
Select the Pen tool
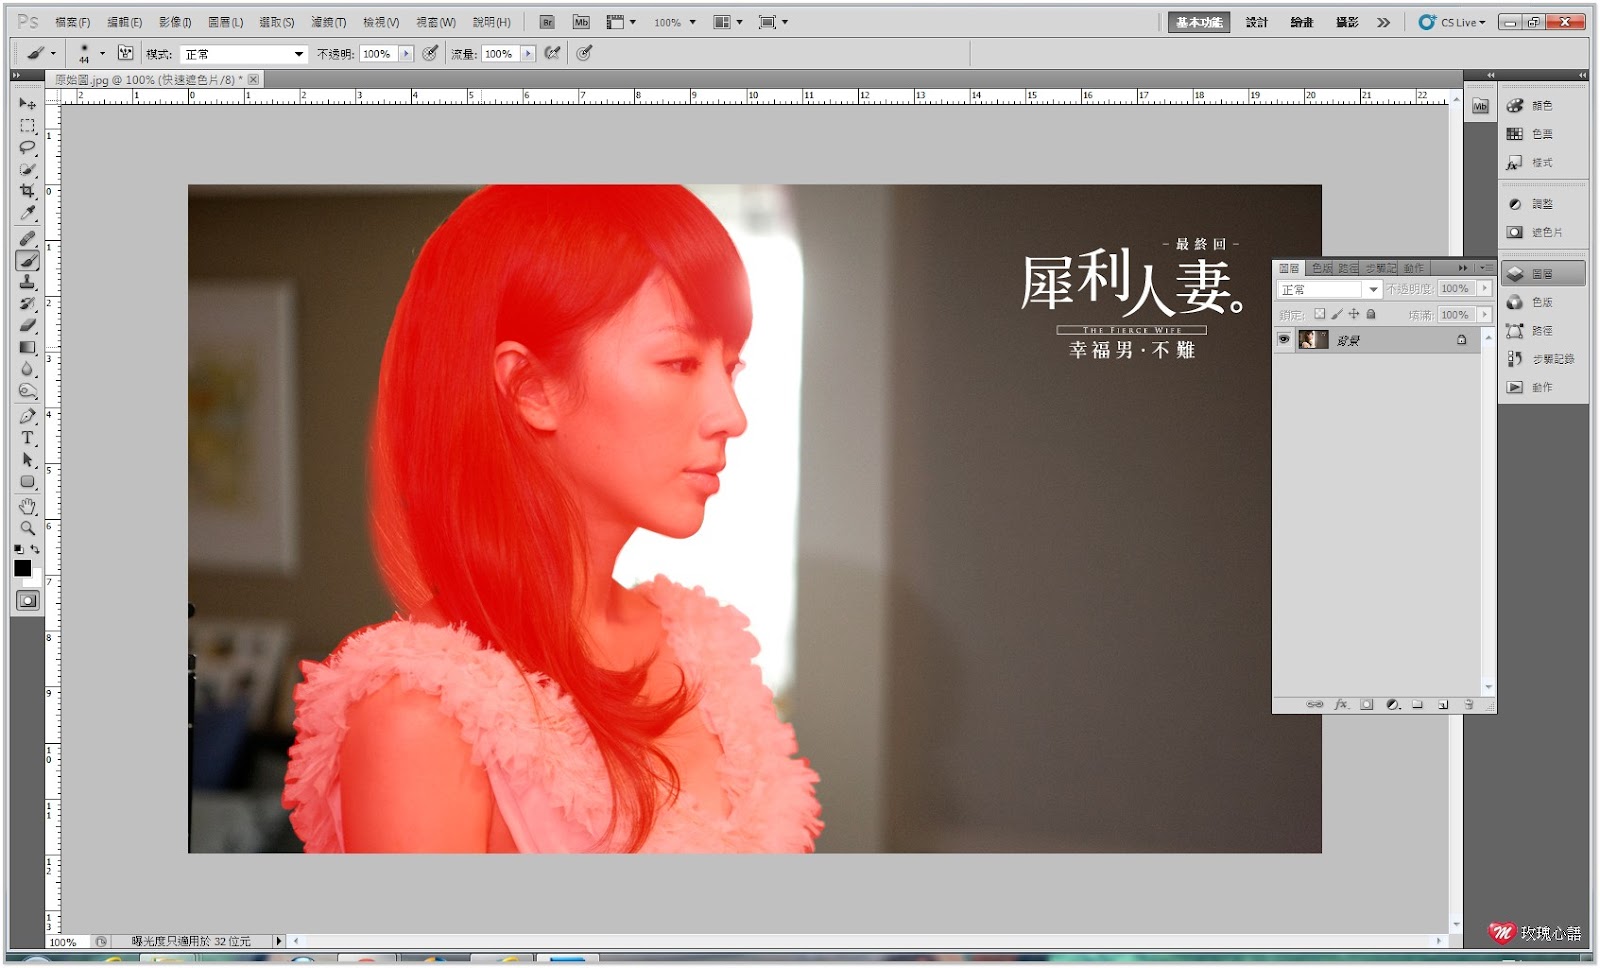pos(27,416)
